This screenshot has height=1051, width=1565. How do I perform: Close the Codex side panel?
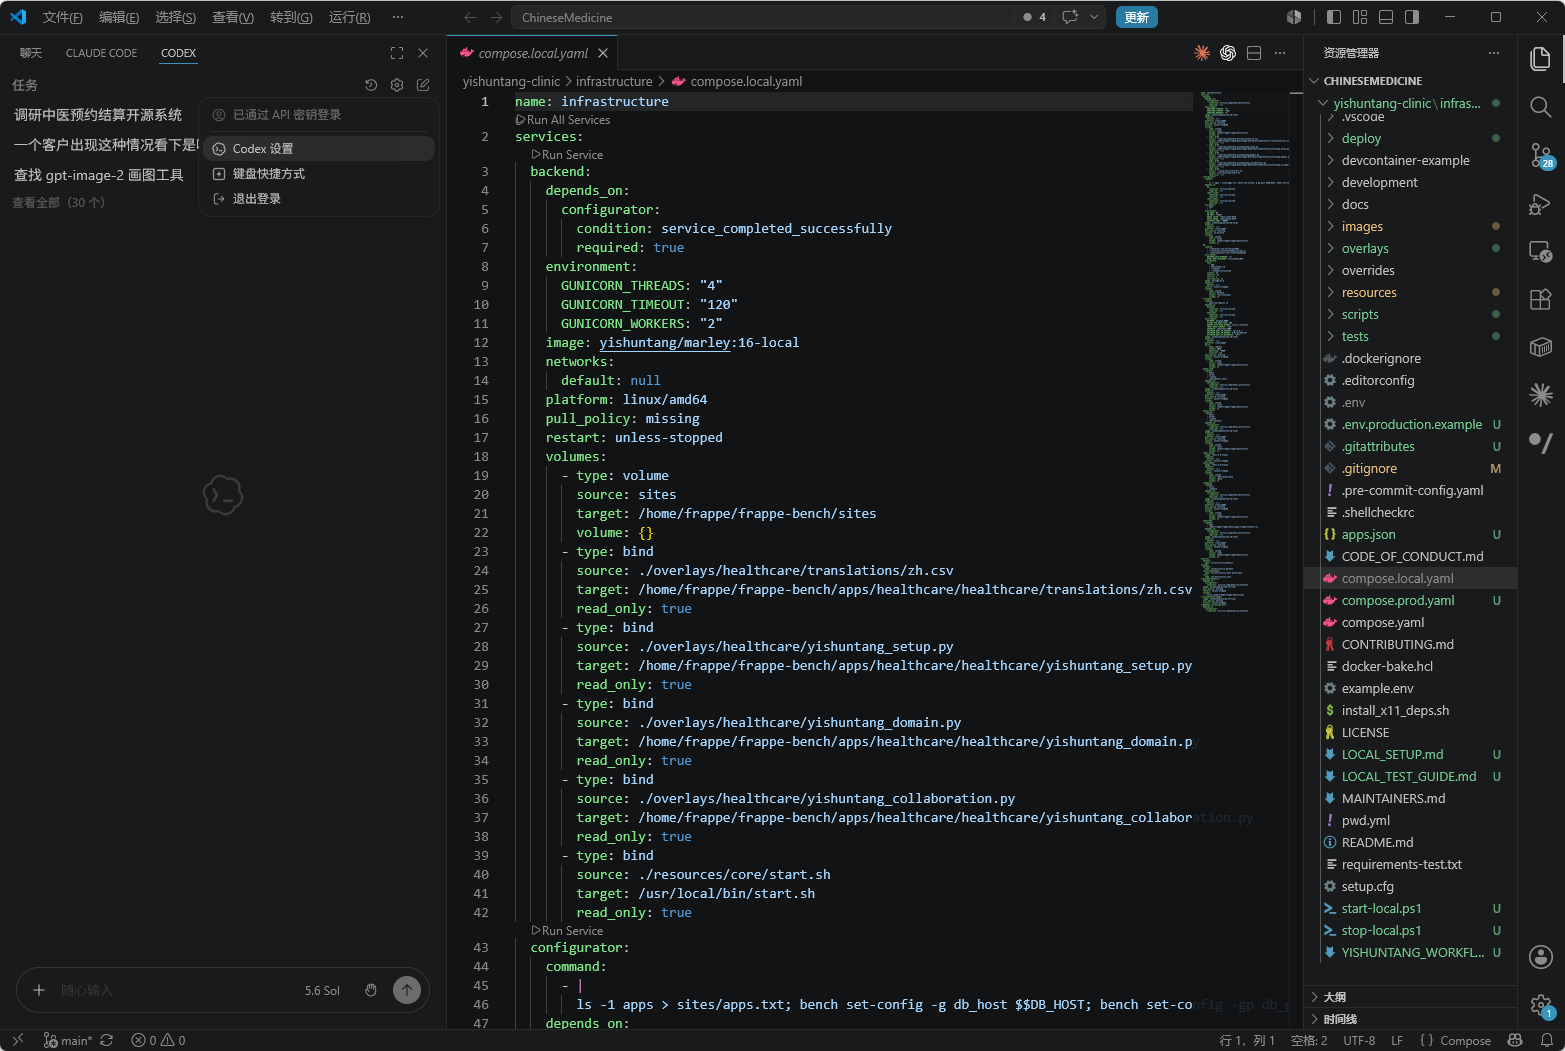[x=423, y=53]
